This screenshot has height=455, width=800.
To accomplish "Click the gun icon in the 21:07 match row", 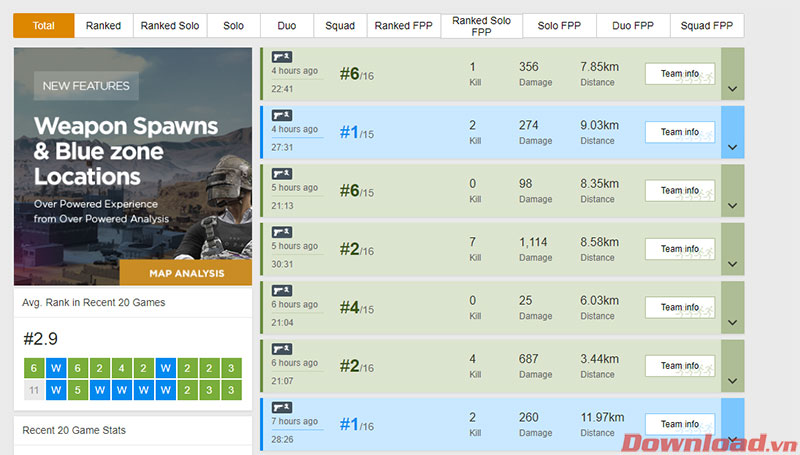I will tap(282, 349).
